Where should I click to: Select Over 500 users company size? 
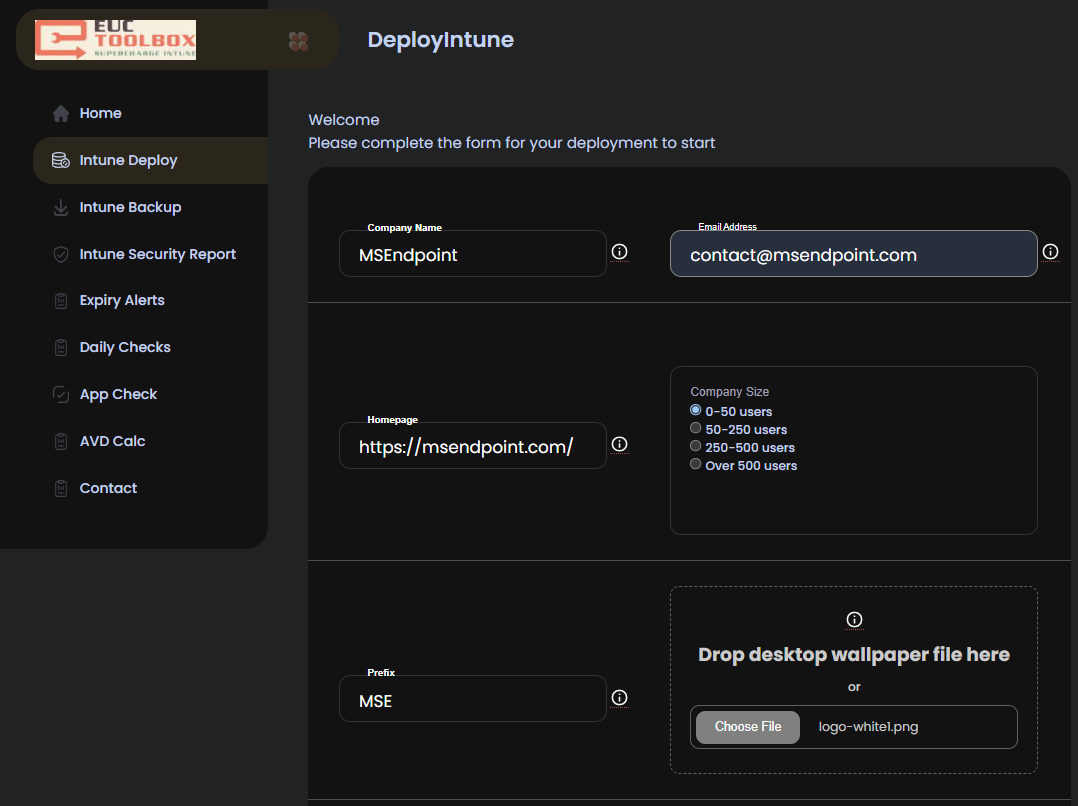(x=695, y=464)
